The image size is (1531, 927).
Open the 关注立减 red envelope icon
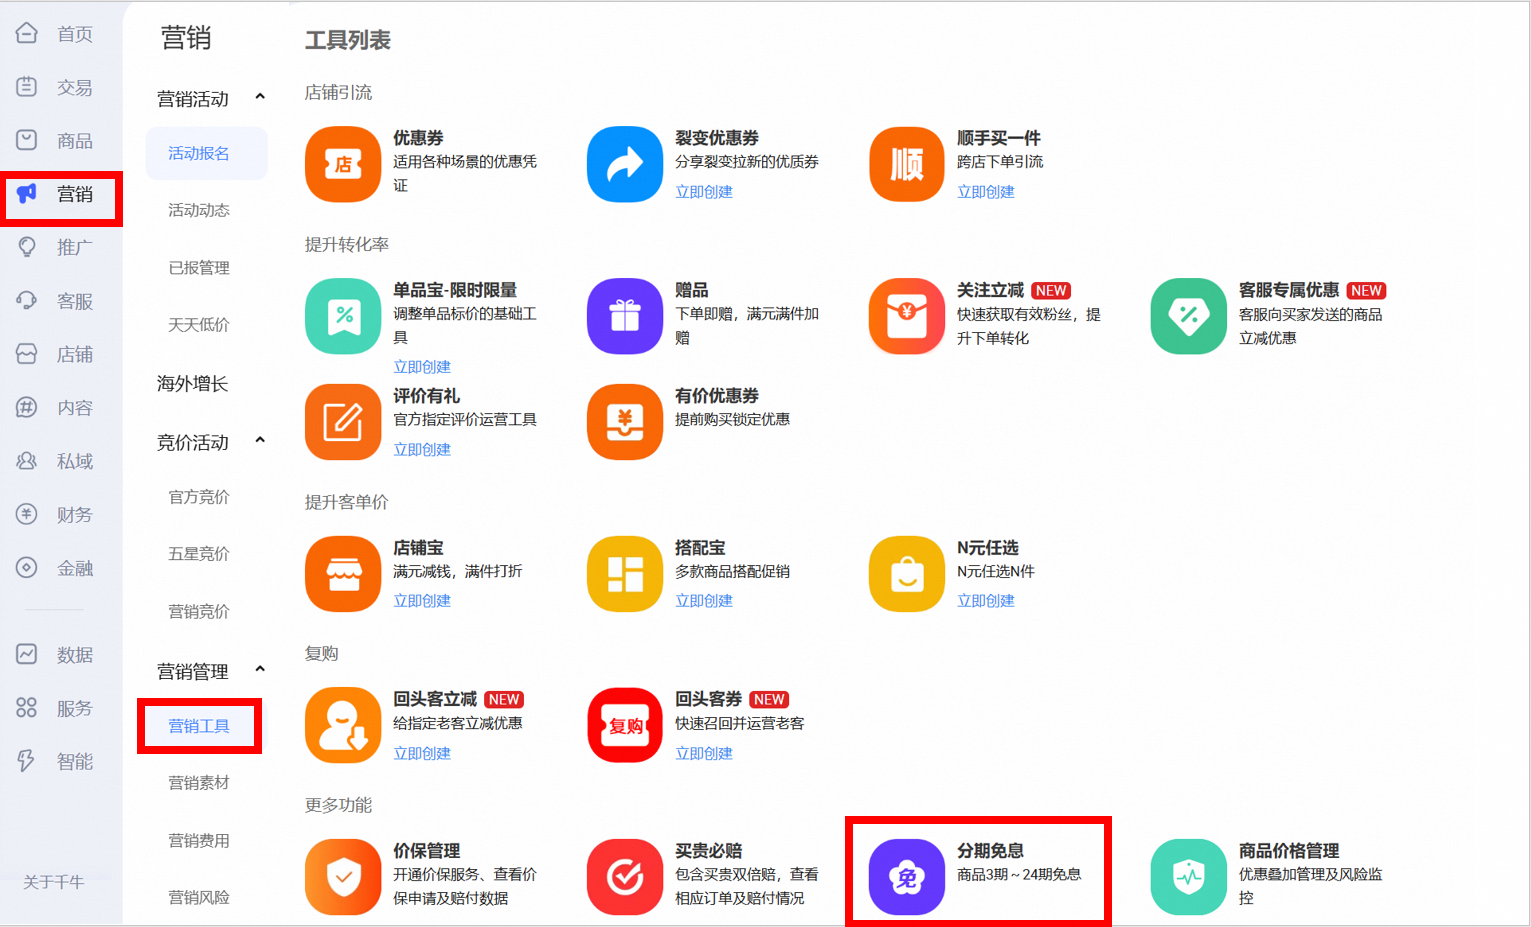coord(907,316)
